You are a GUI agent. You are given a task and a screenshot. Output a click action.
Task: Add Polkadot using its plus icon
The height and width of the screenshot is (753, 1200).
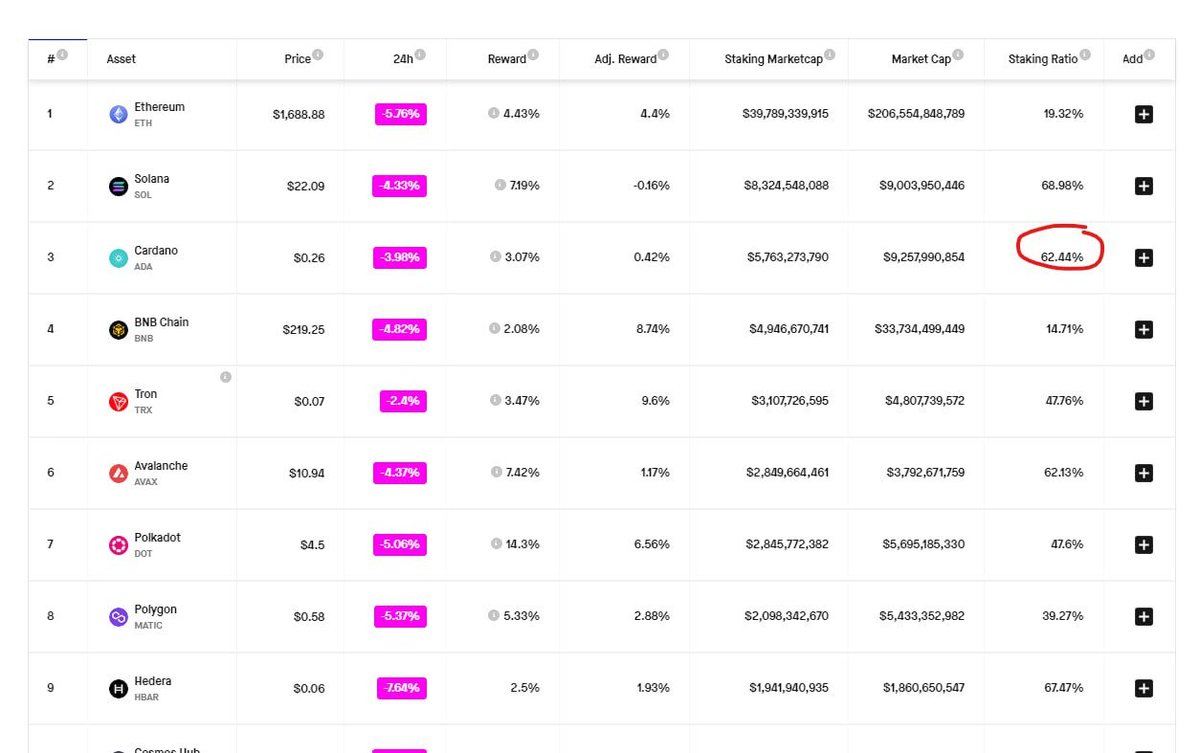point(1144,545)
